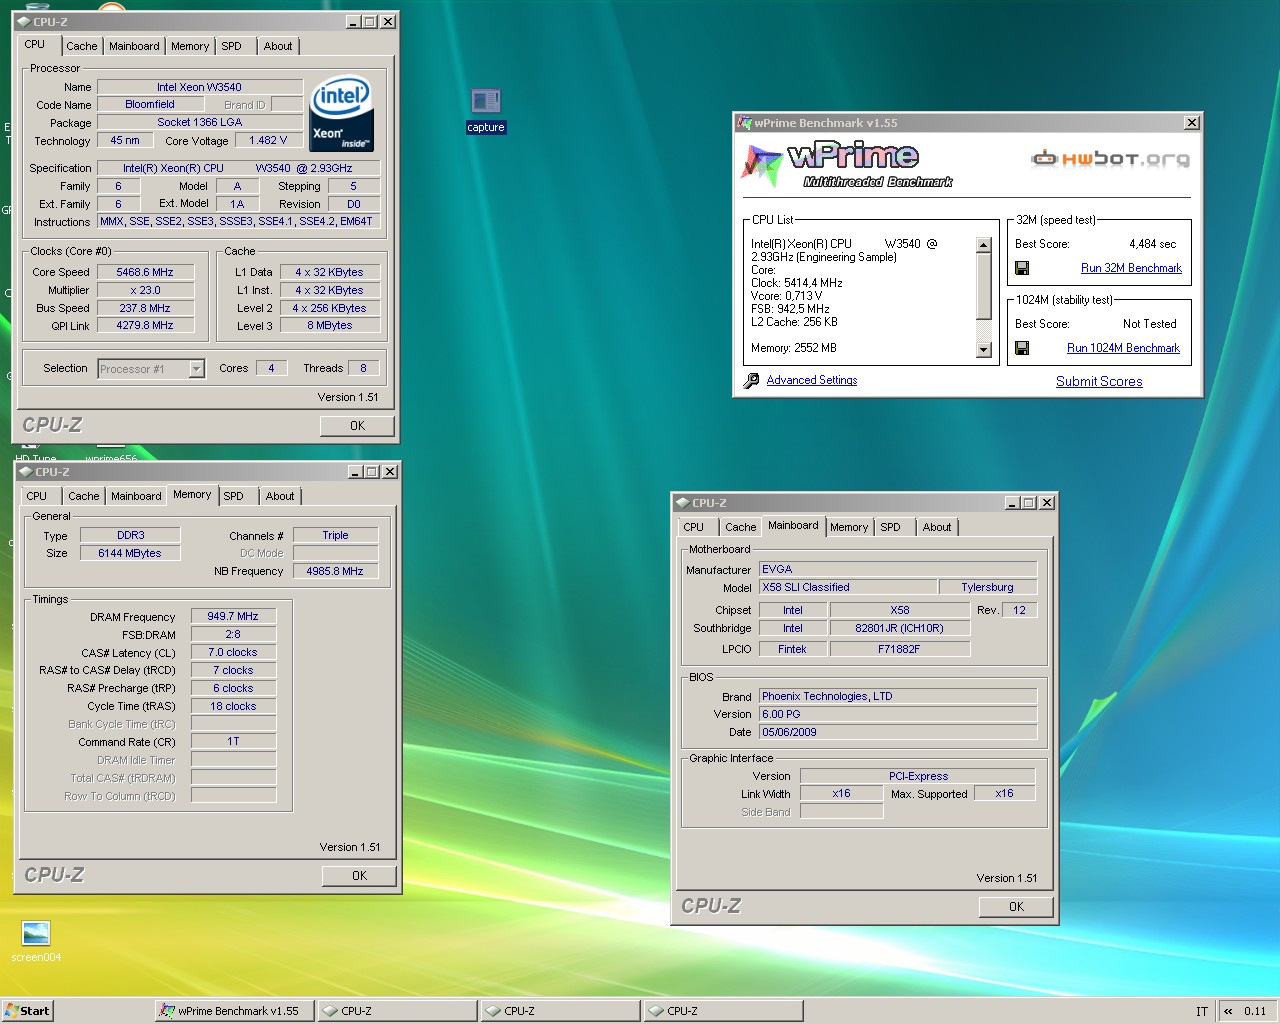
Task: Open About tab in top CPU-Z window
Action: point(278,46)
